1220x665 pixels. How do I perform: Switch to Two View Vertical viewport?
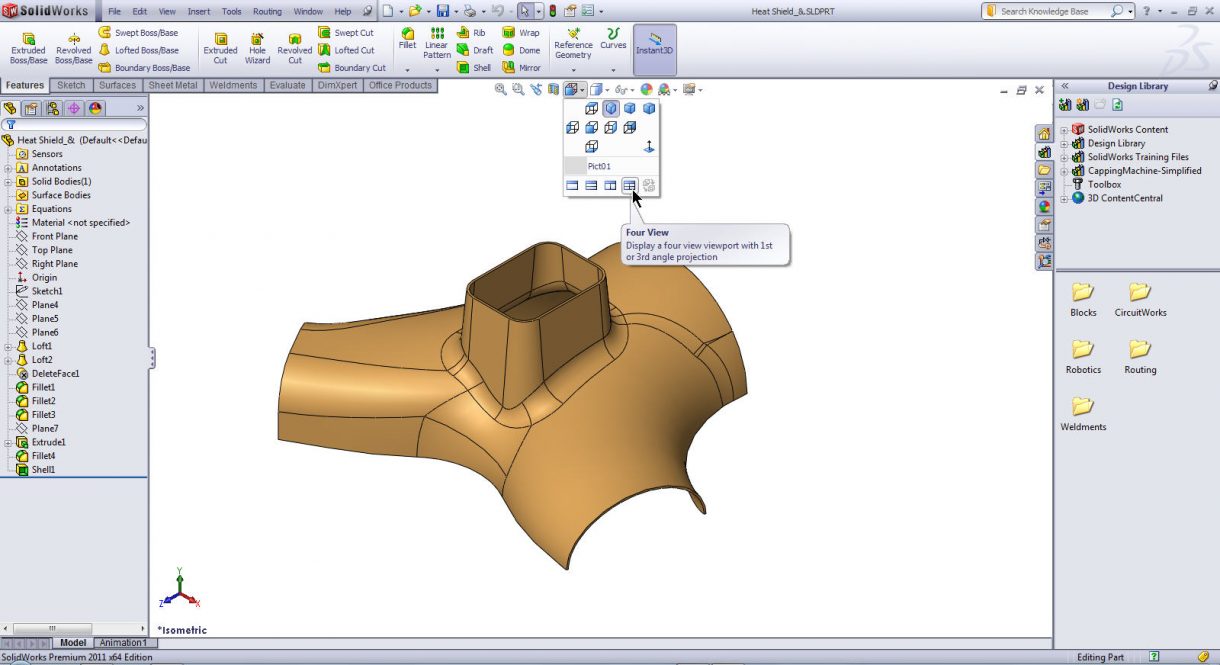pyautogui.click(x=610, y=185)
